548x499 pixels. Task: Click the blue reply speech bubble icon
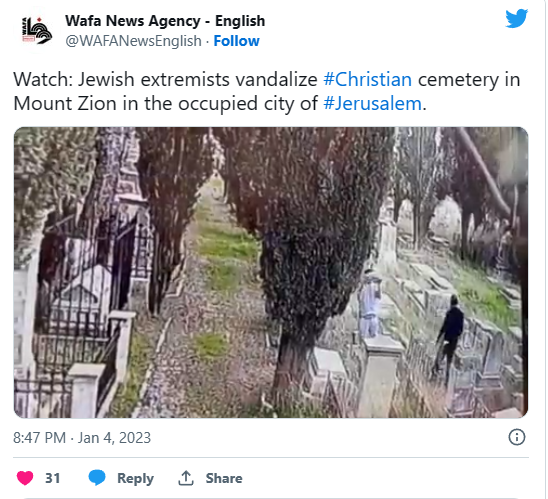click(97, 478)
